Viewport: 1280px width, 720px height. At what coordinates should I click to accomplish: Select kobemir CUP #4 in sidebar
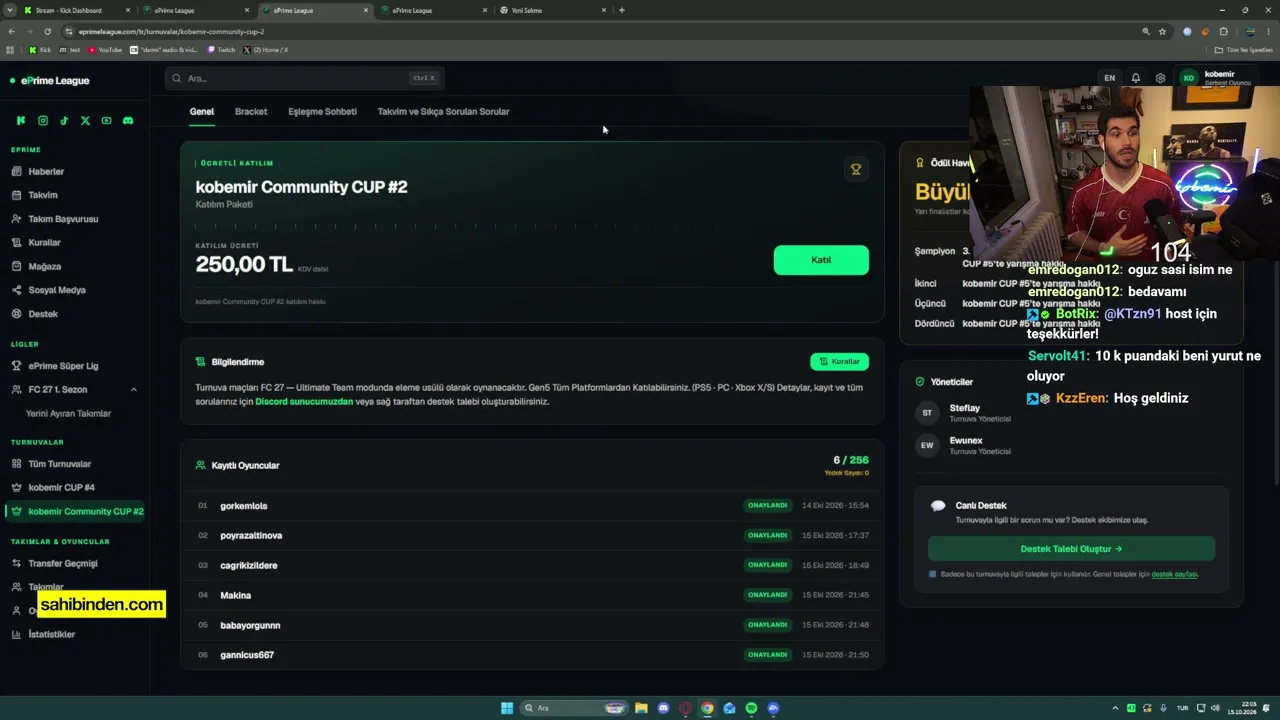[x=61, y=488]
